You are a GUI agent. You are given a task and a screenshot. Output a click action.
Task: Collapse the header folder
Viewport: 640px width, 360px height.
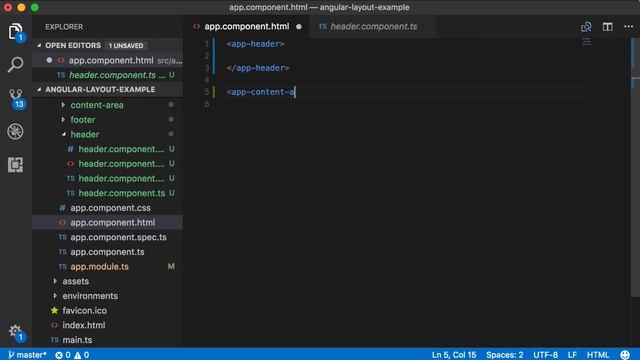pyautogui.click(x=84, y=134)
